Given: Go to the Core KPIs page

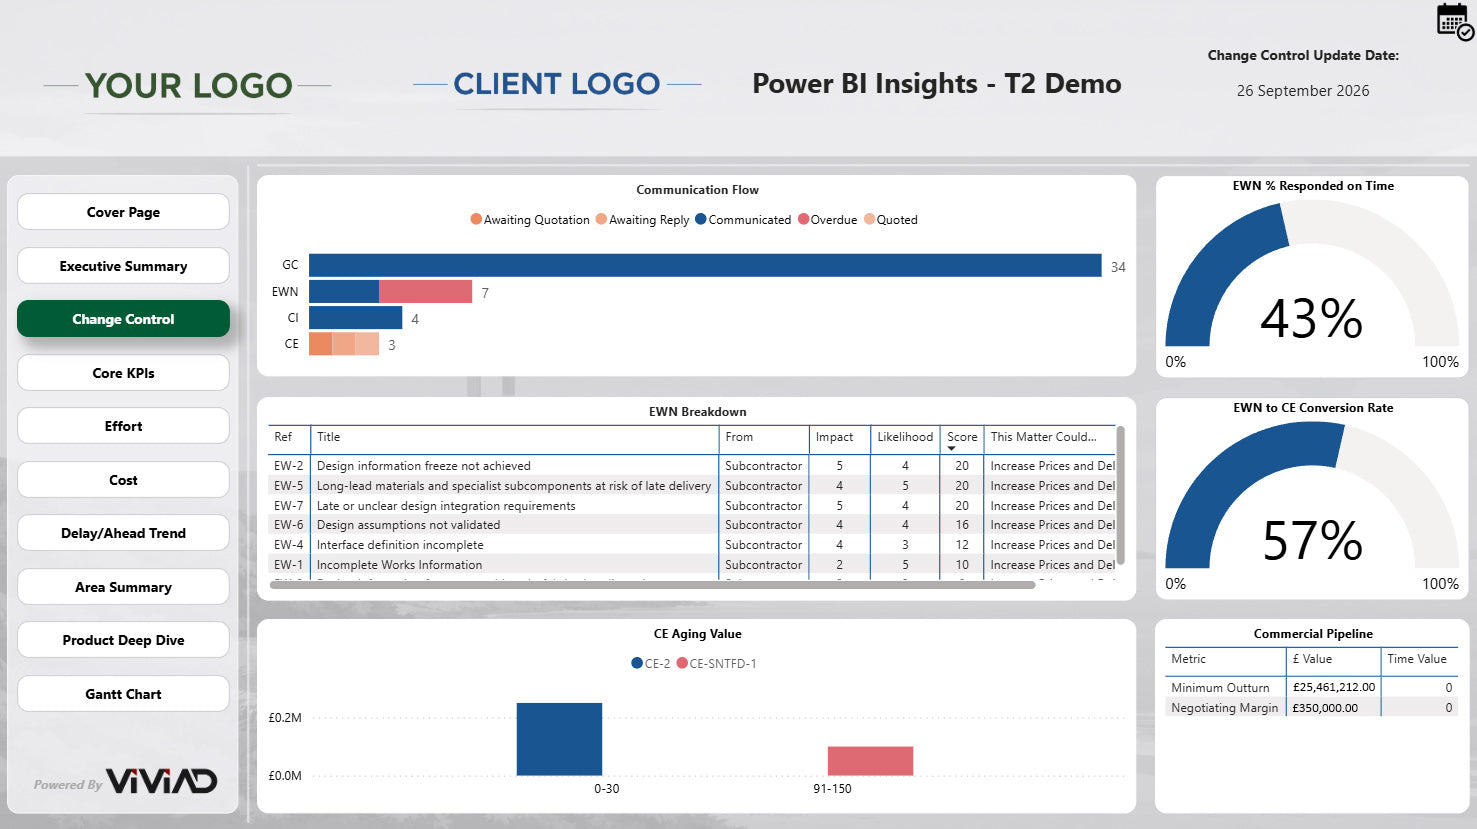Looking at the screenshot, I should tap(123, 373).
